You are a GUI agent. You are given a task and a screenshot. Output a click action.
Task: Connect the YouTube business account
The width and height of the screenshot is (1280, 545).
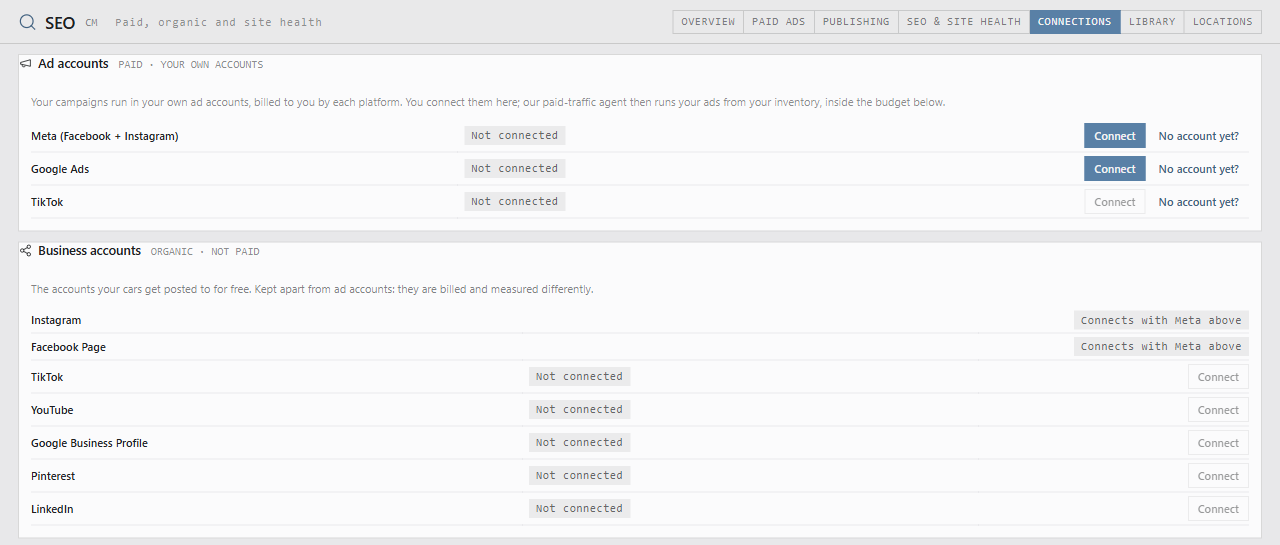(1218, 410)
